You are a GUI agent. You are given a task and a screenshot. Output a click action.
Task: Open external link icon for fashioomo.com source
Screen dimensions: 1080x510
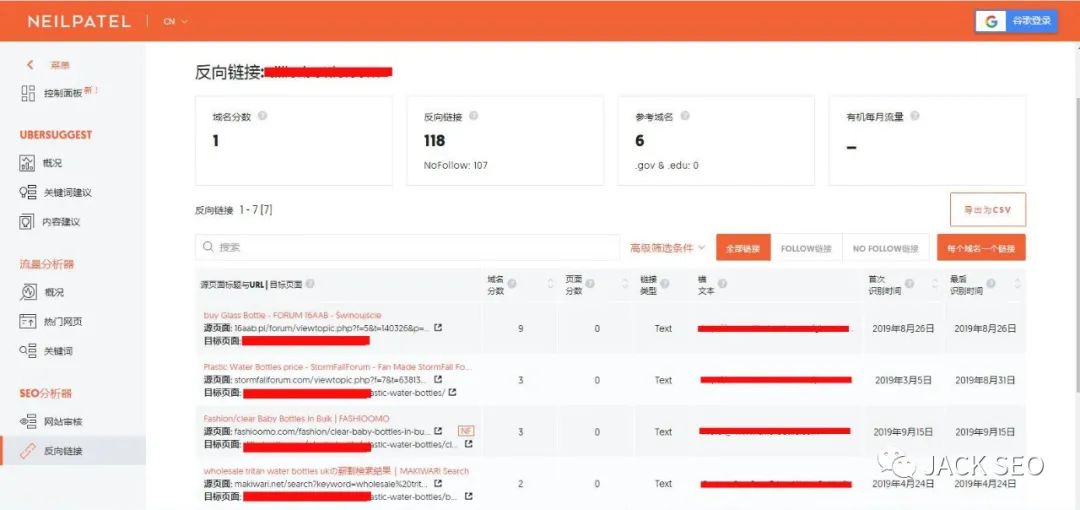click(x=438, y=431)
